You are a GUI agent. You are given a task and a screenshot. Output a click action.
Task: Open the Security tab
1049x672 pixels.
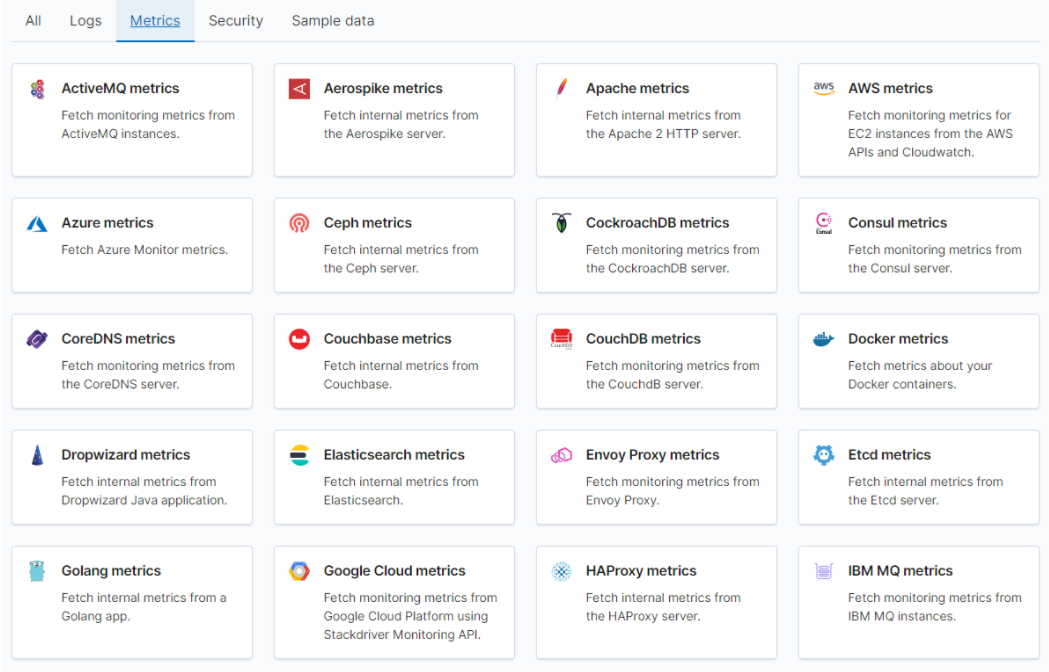point(236,21)
